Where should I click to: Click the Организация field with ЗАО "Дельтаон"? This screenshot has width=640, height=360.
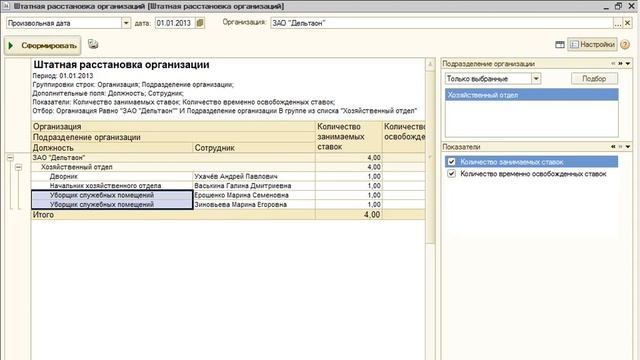coord(442,23)
